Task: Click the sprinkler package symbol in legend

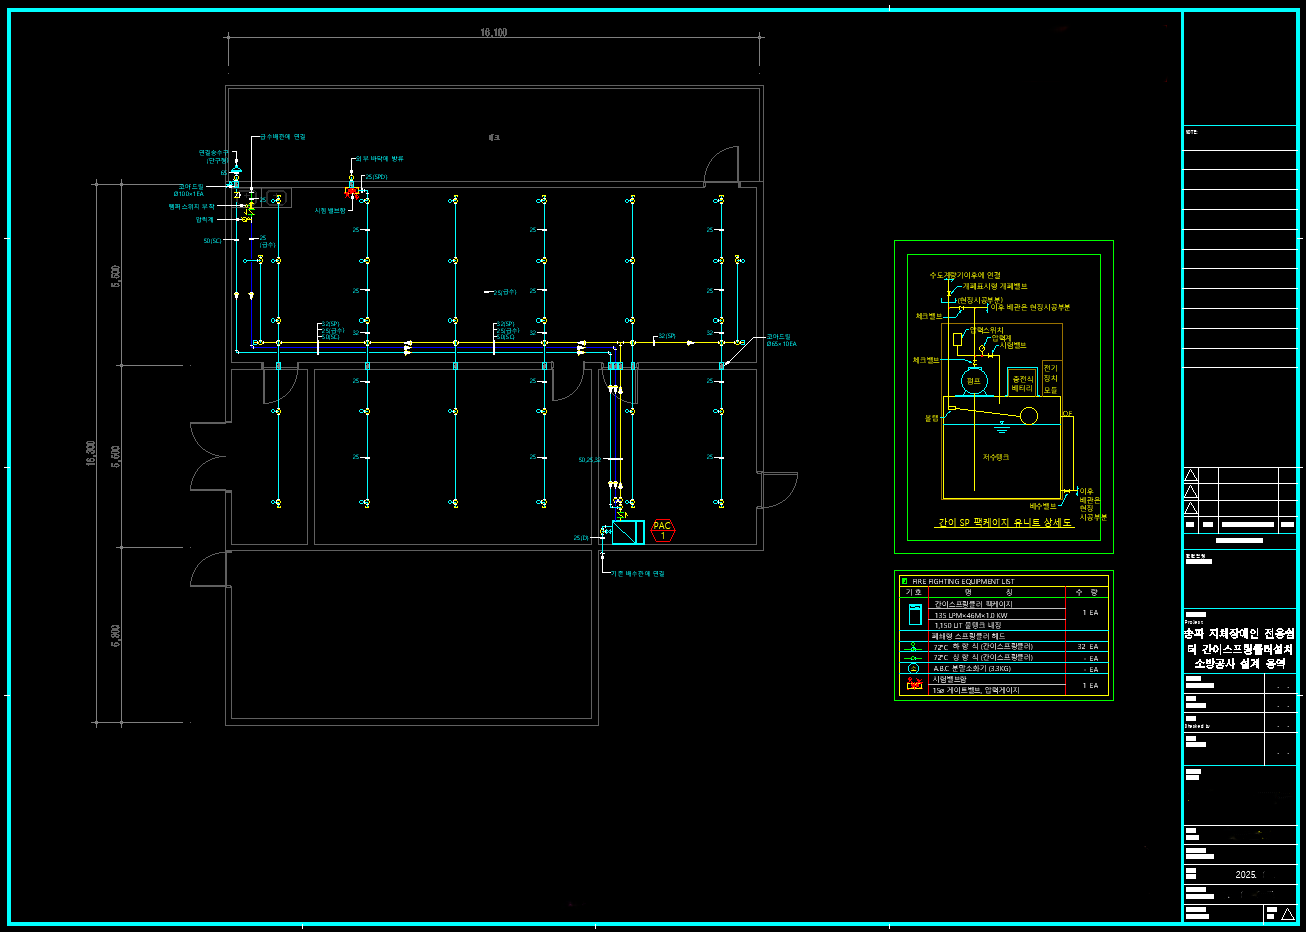Action: (x=913, y=614)
